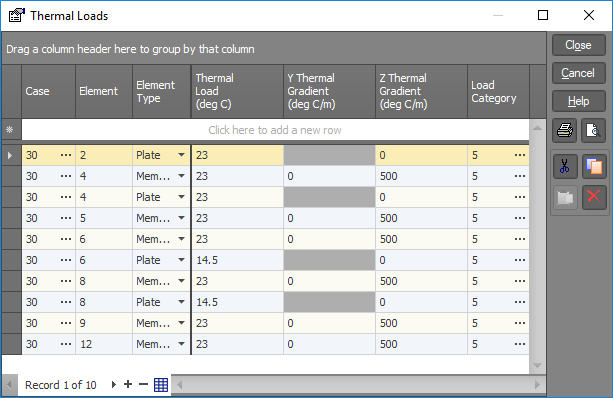Toggle grid view icon in record navigator
613x398 pixels.
pyautogui.click(x=161, y=385)
